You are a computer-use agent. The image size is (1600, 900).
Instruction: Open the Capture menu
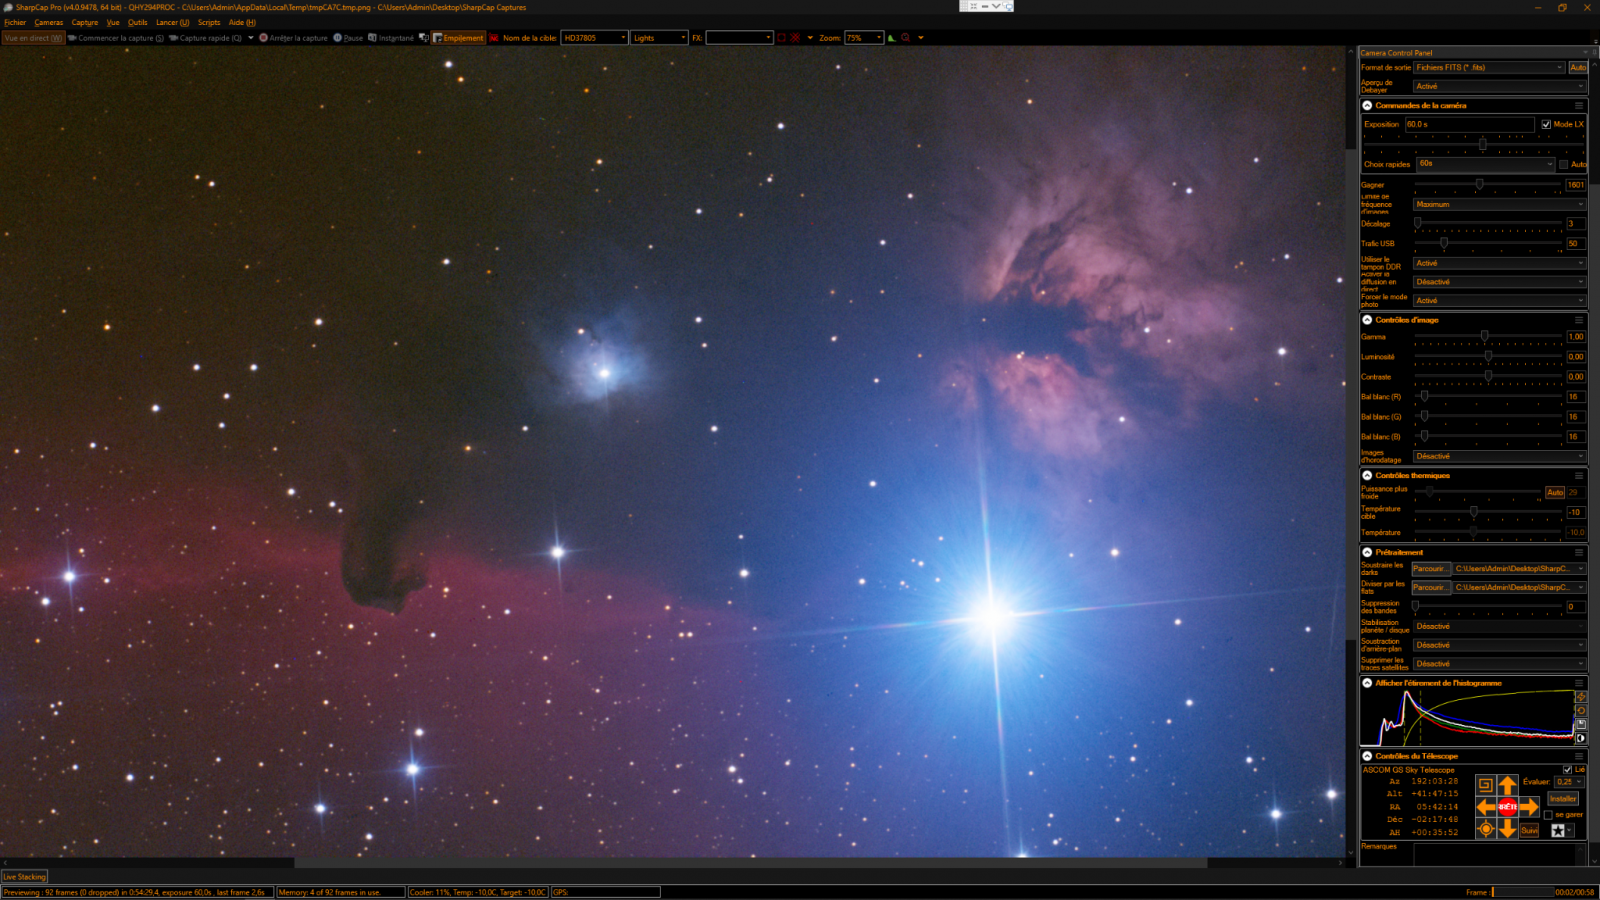(x=85, y=22)
